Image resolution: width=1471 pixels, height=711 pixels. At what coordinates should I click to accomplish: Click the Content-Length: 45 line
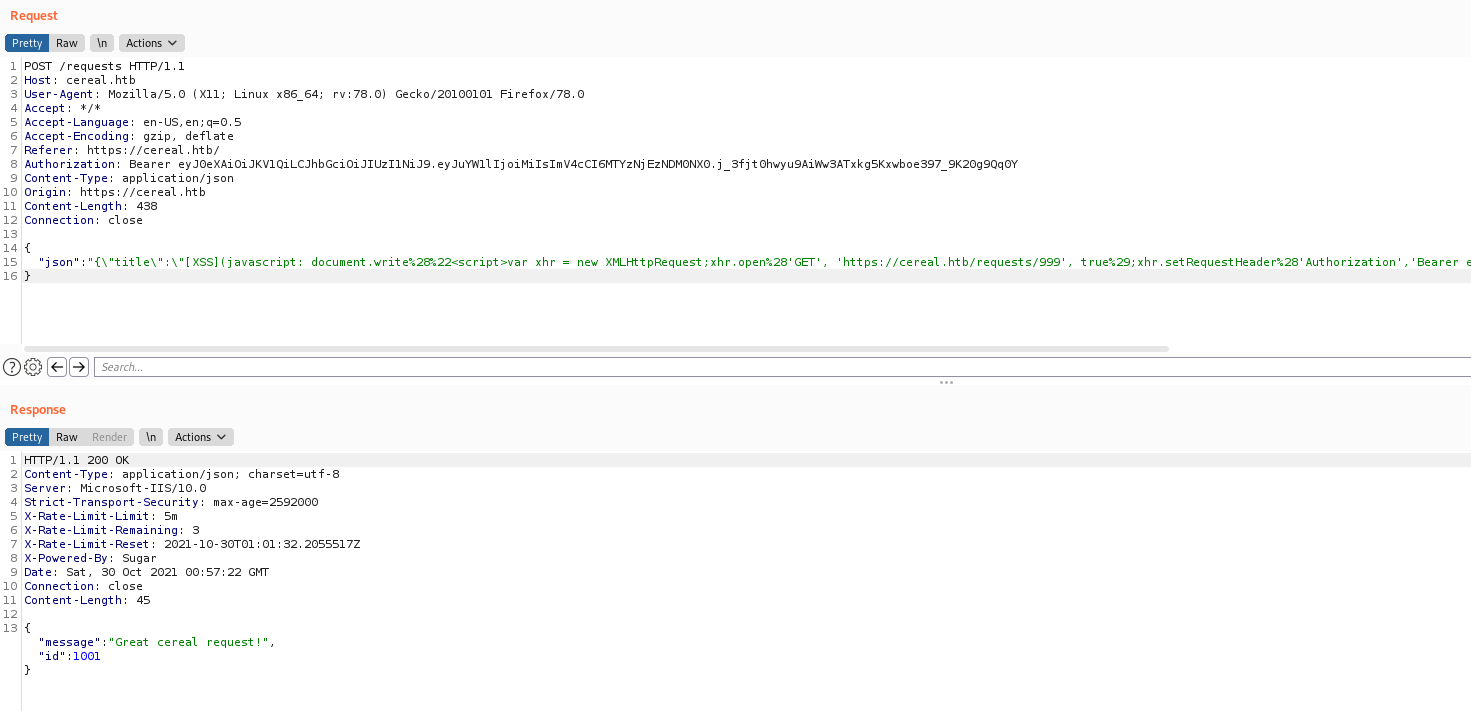pos(87,600)
